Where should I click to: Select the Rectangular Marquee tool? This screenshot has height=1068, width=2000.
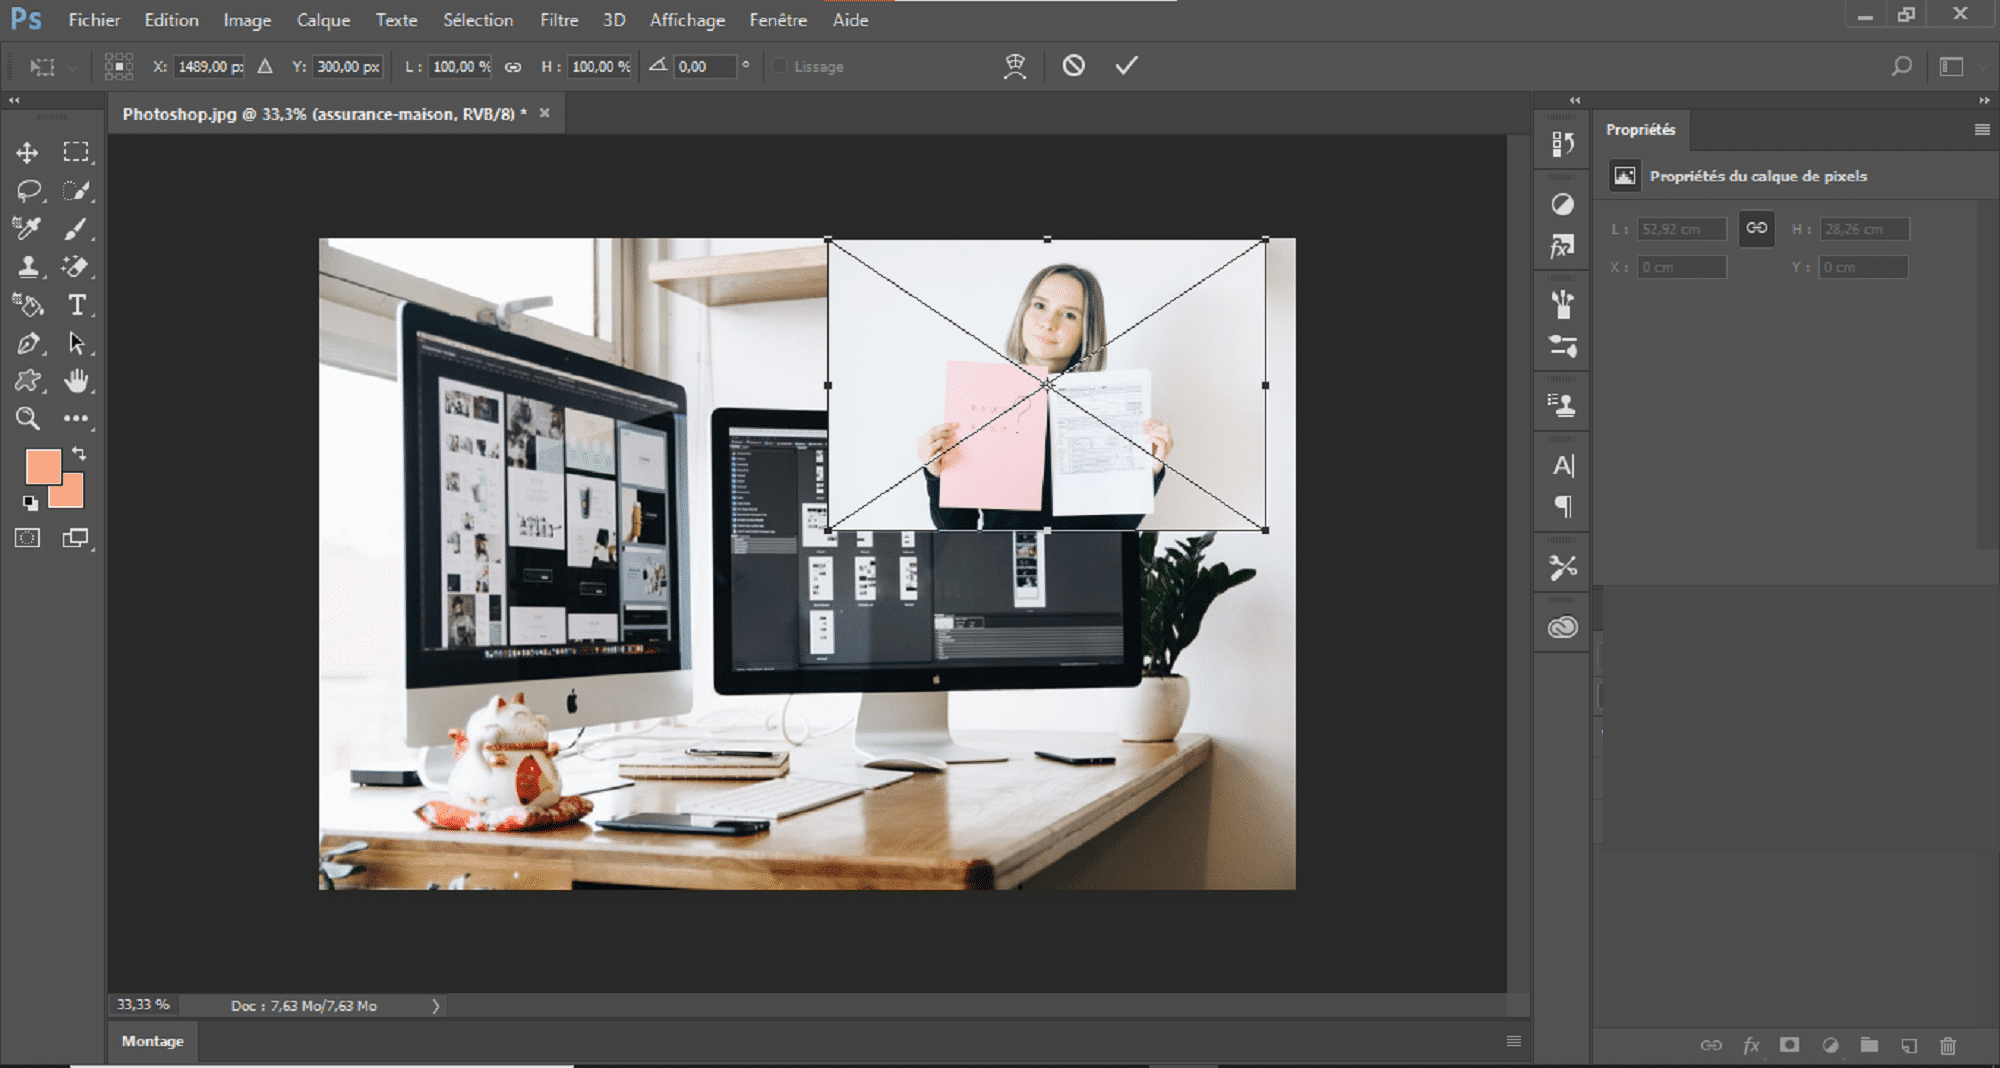76,153
